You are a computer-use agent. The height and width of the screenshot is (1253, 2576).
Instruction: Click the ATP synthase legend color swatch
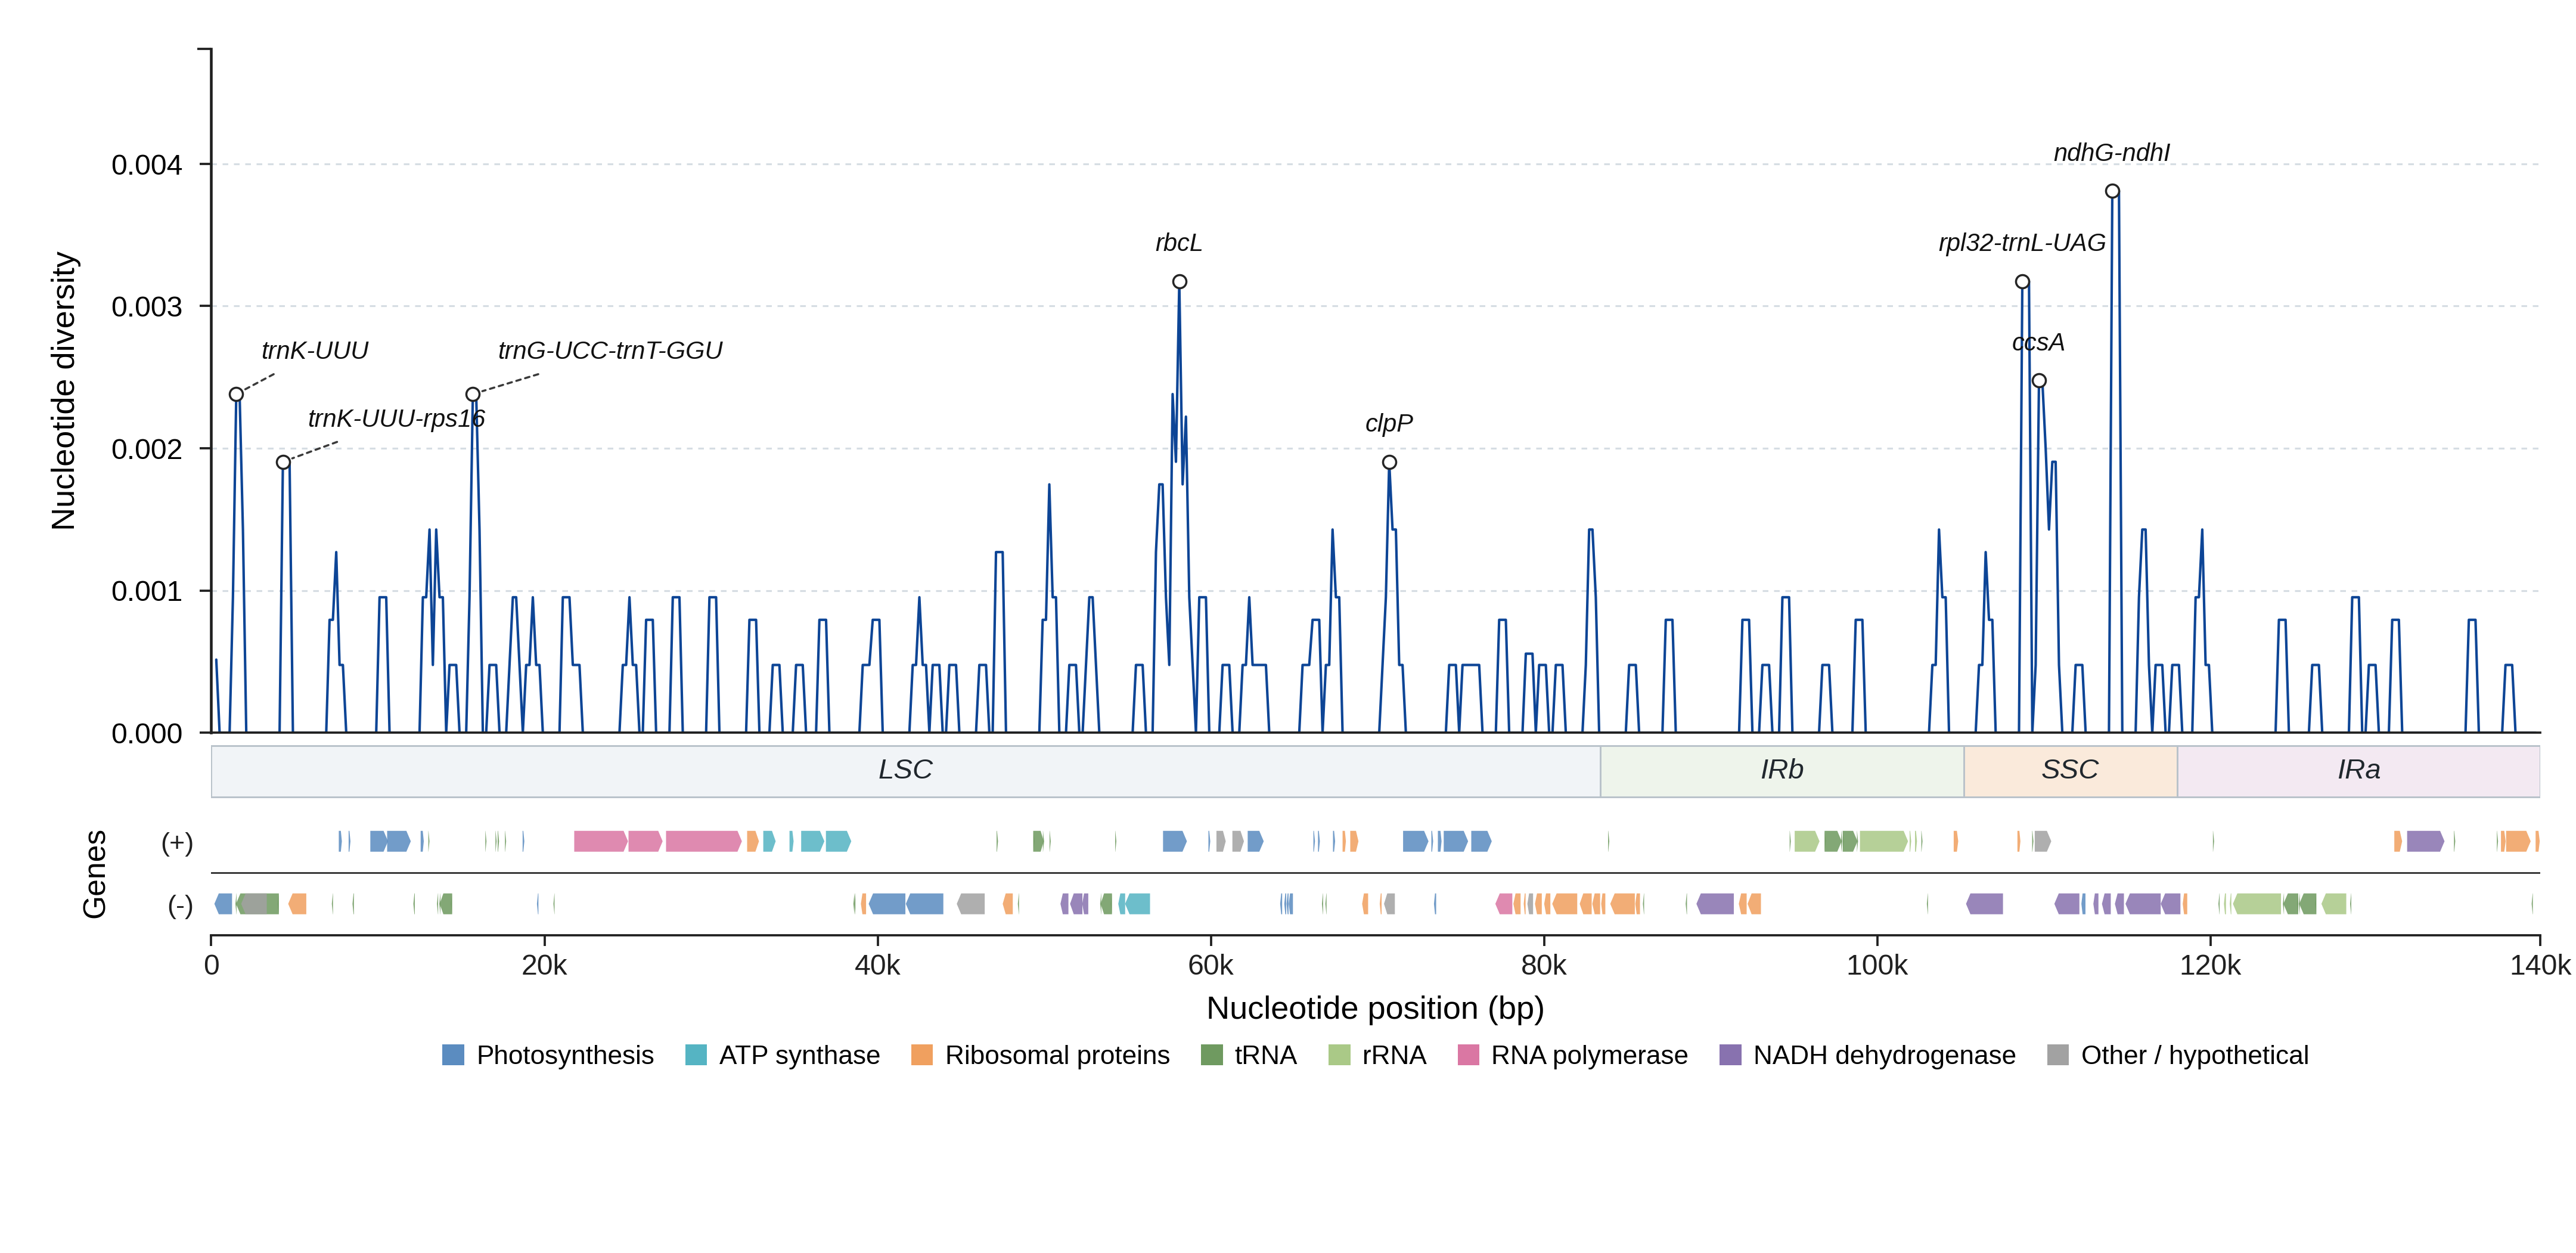(696, 1055)
